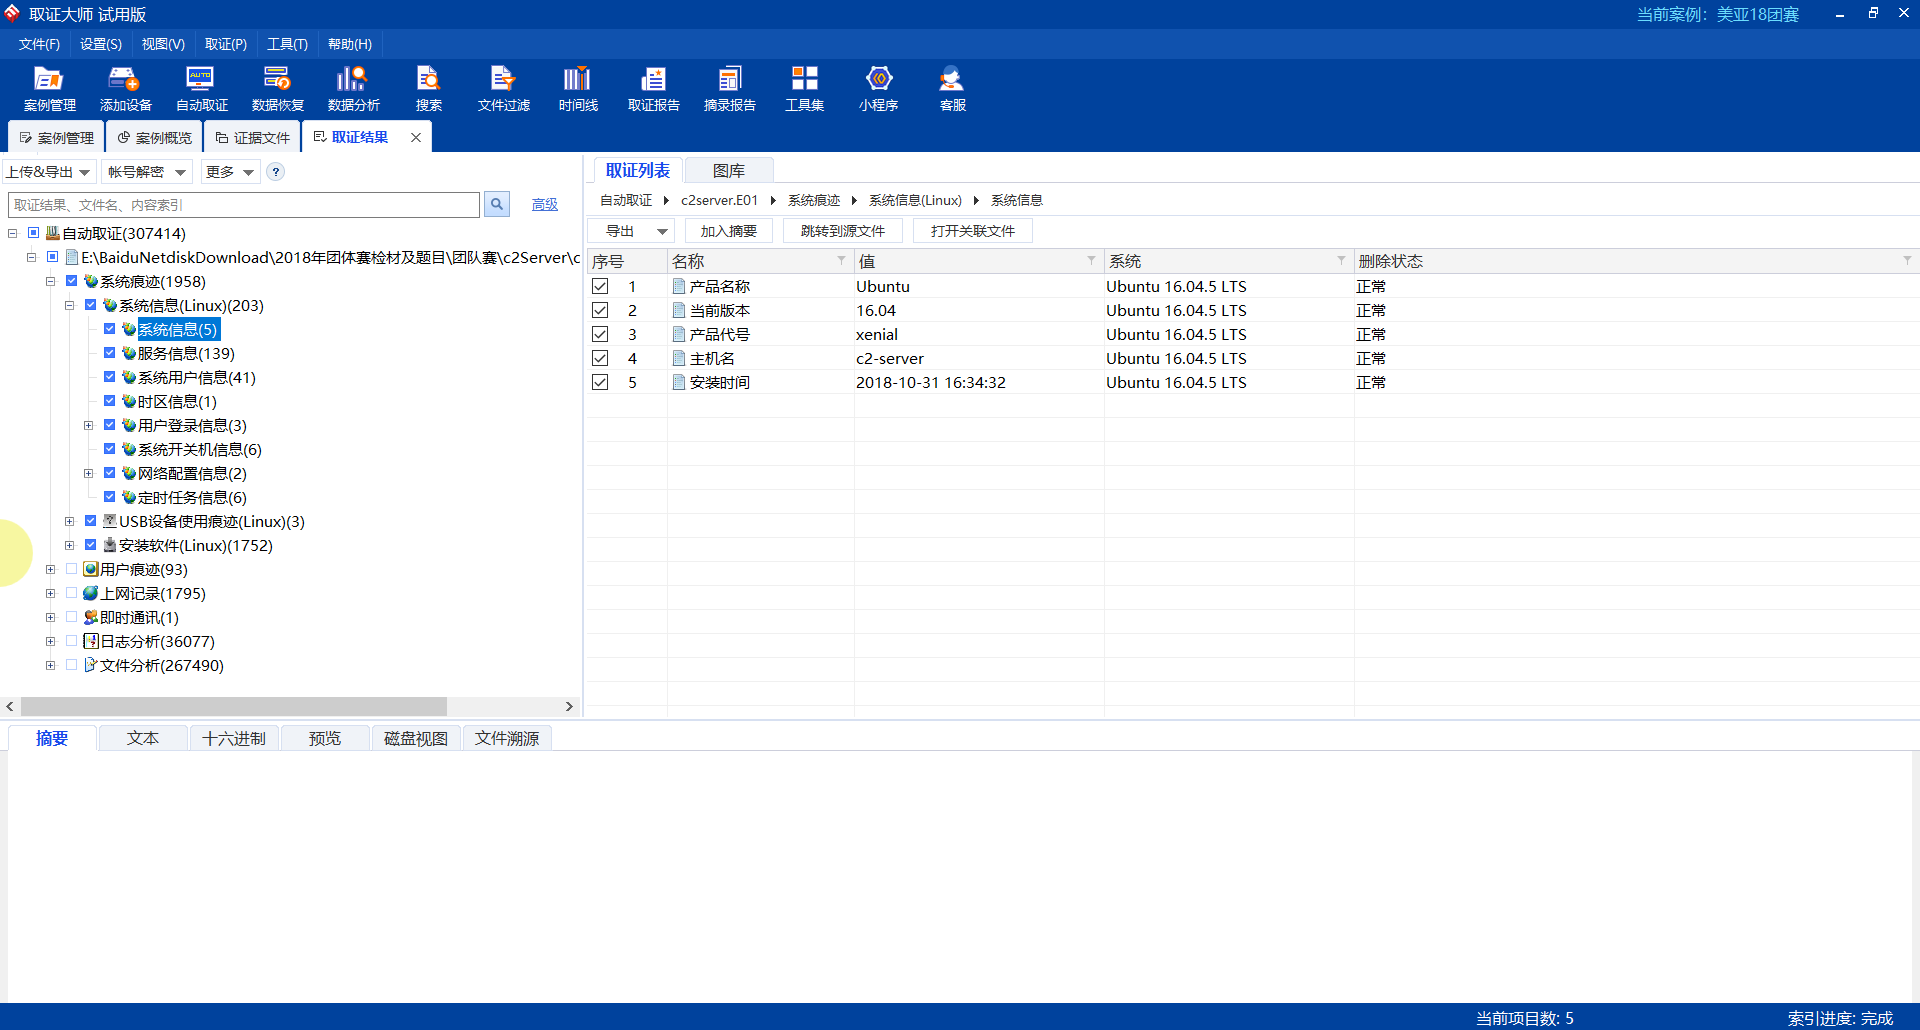The height and width of the screenshot is (1030, 1920).
Task: Start 自动取证 from the toolbar
Action: 201,89
